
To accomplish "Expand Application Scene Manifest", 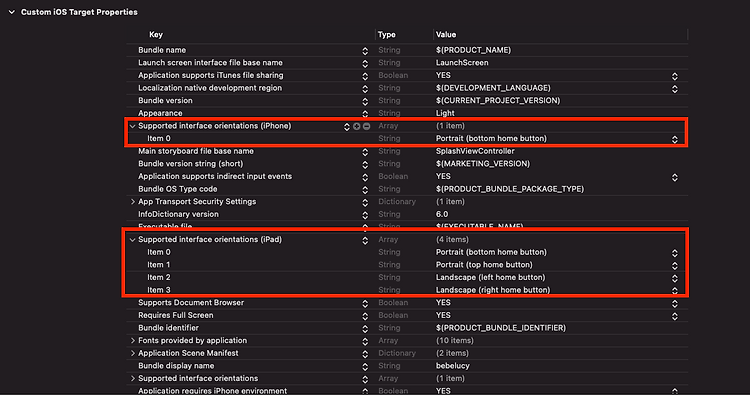I will coord(132,353).
